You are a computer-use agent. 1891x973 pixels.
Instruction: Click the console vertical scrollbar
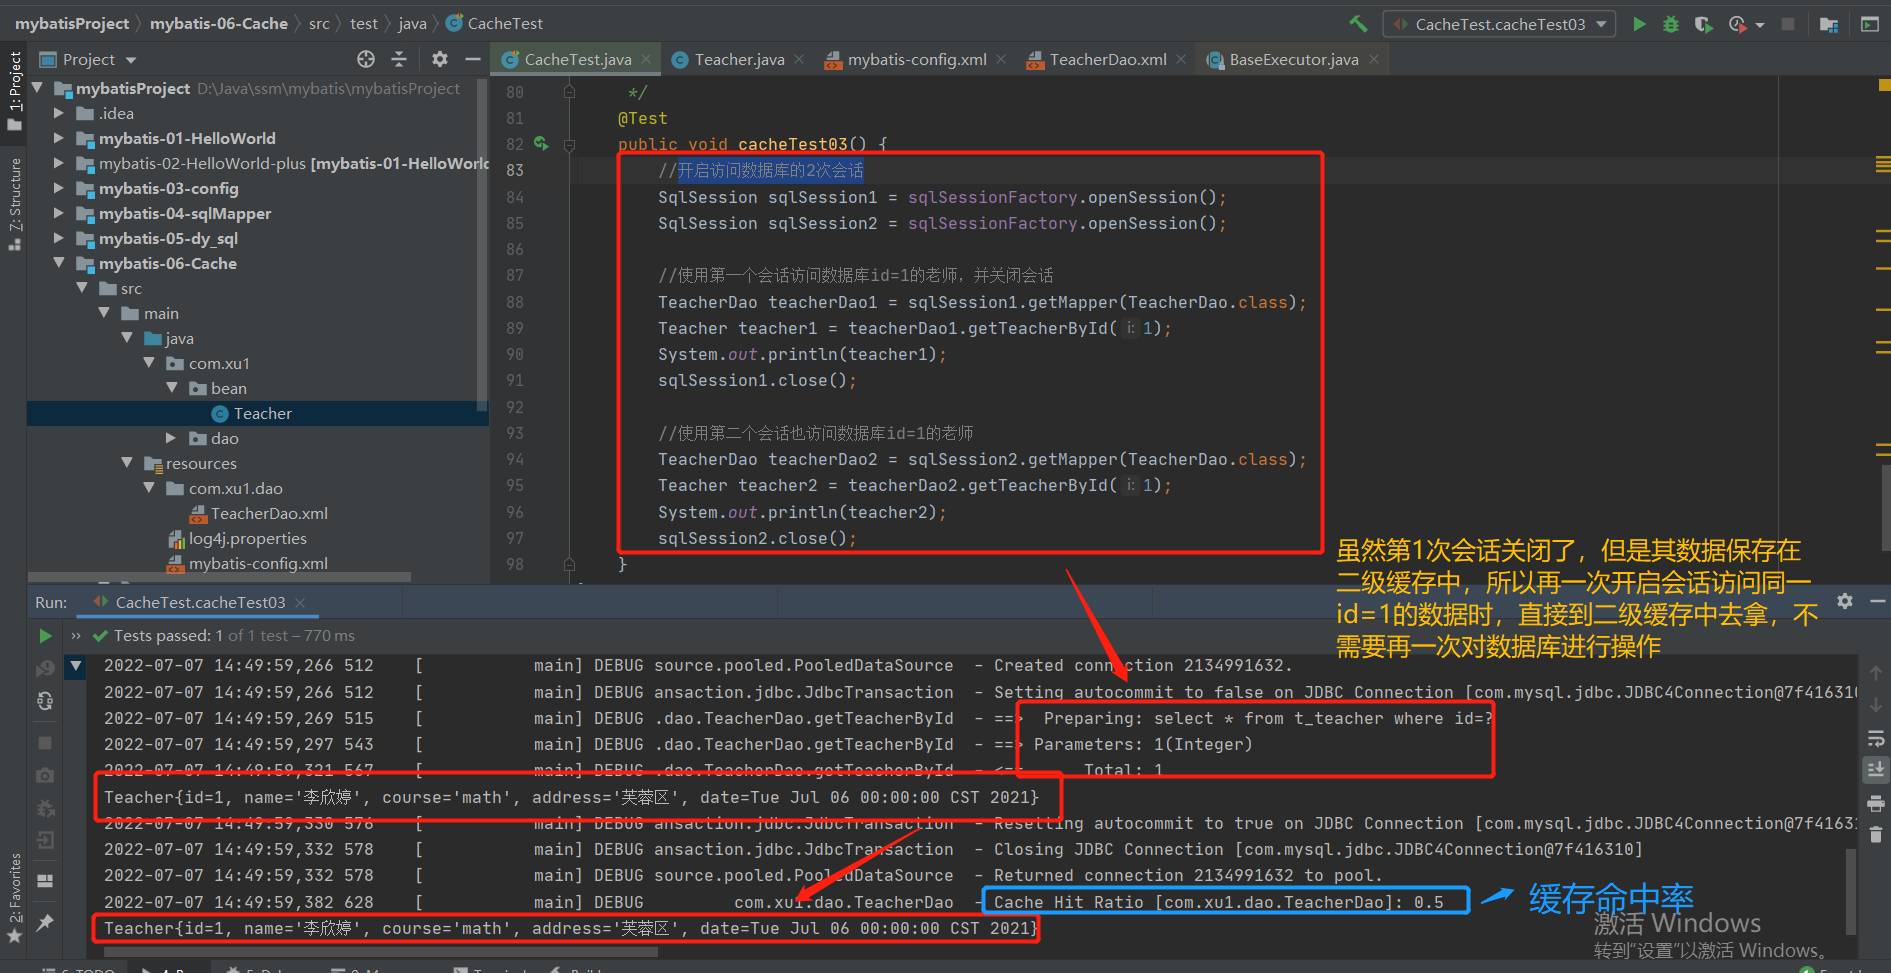coord(1851,890)
